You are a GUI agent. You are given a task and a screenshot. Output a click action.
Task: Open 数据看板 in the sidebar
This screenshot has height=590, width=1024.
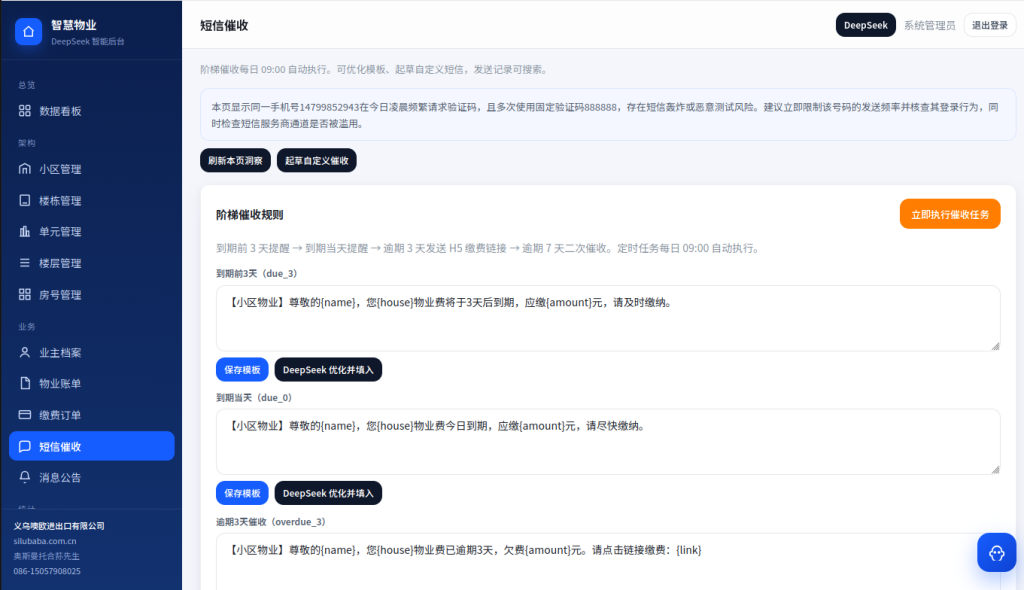point(91,111)
